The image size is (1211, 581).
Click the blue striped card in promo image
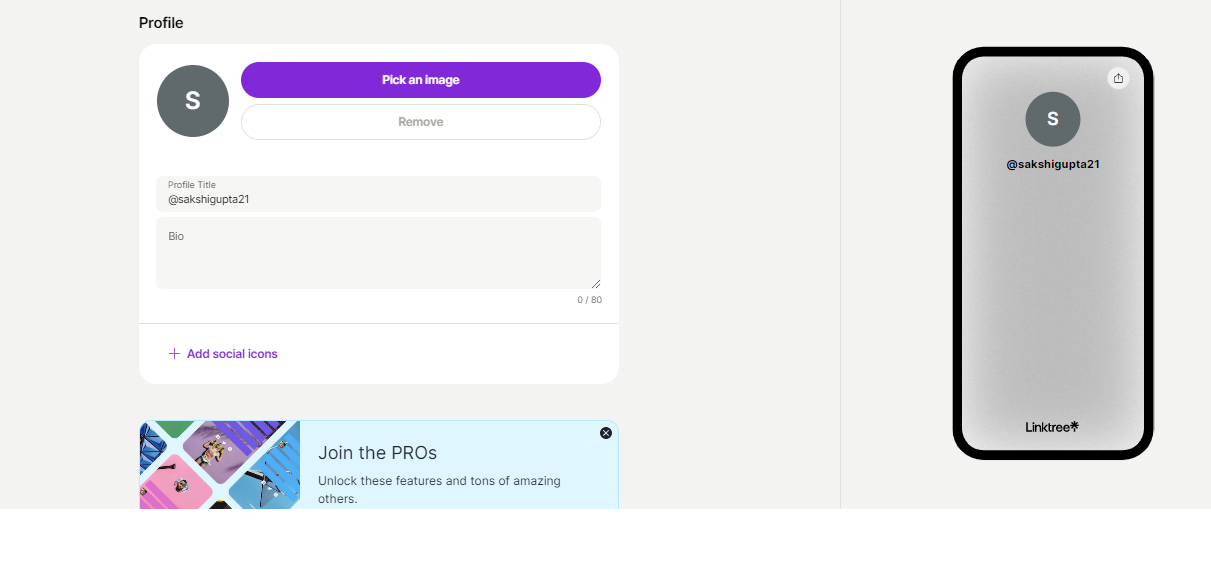pos(265,476)
